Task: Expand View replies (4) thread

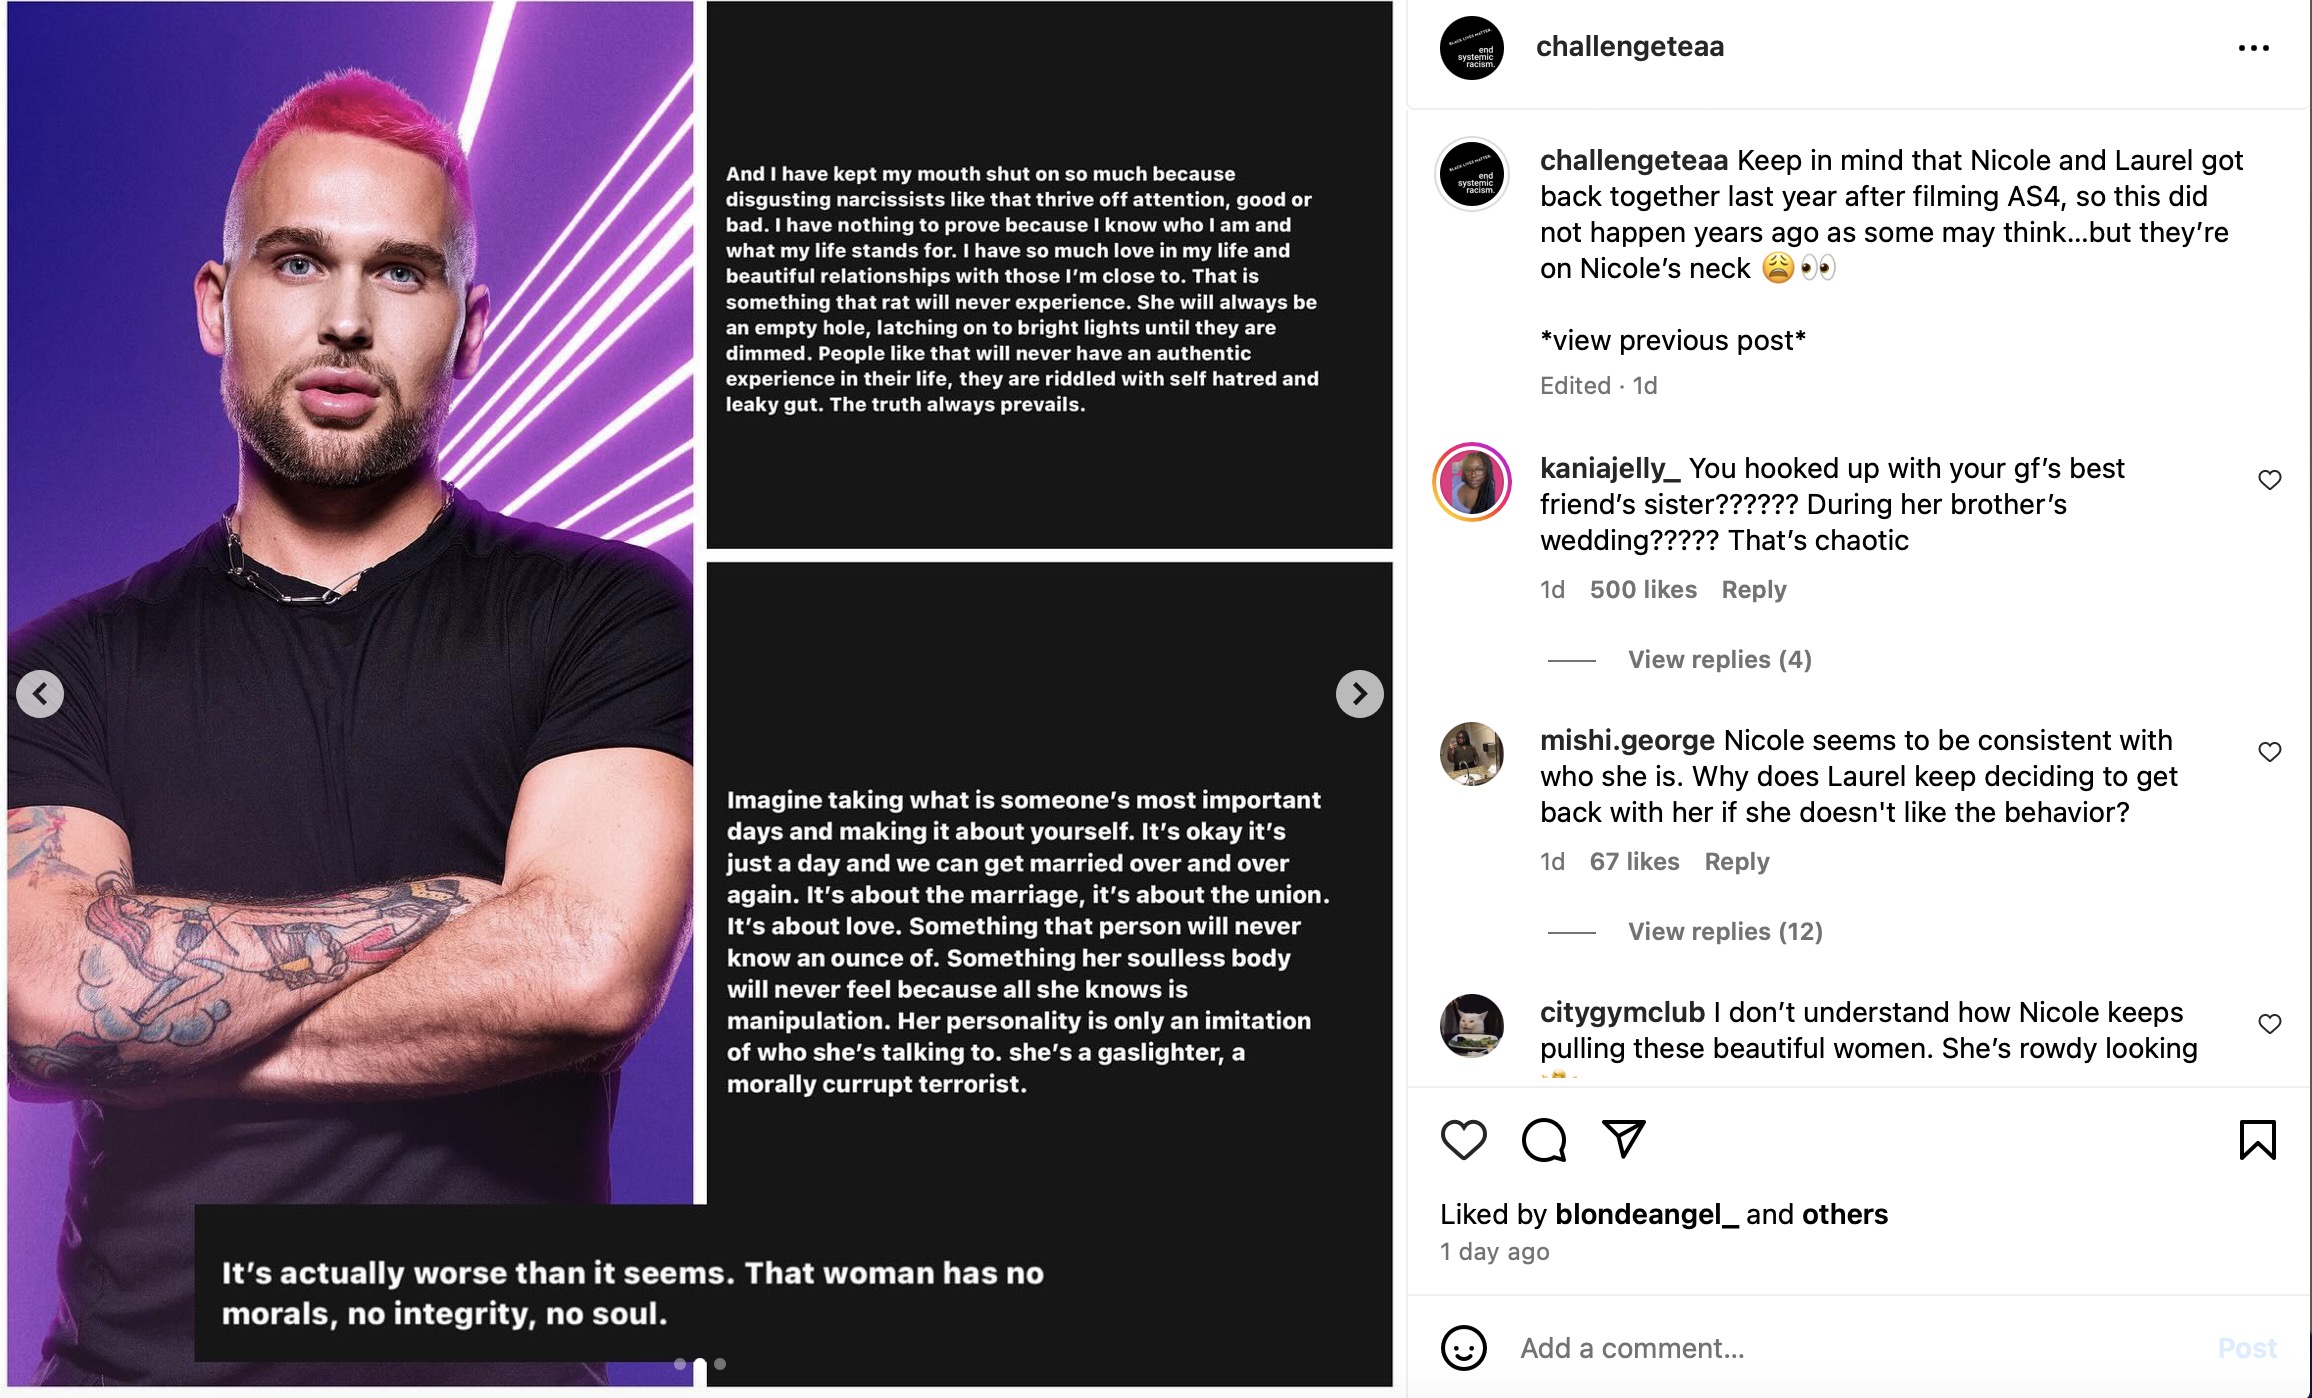Action: click(1719, 660)
